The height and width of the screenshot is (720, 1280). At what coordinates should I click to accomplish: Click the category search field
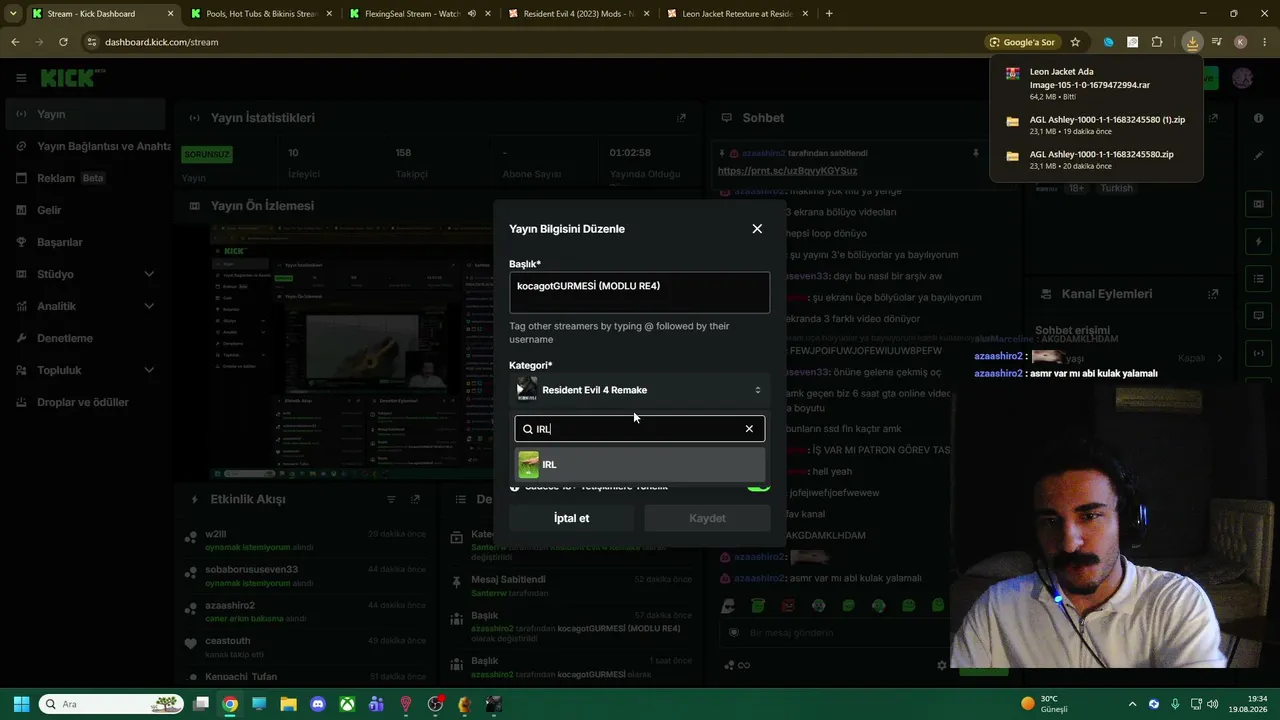(640, 429)
